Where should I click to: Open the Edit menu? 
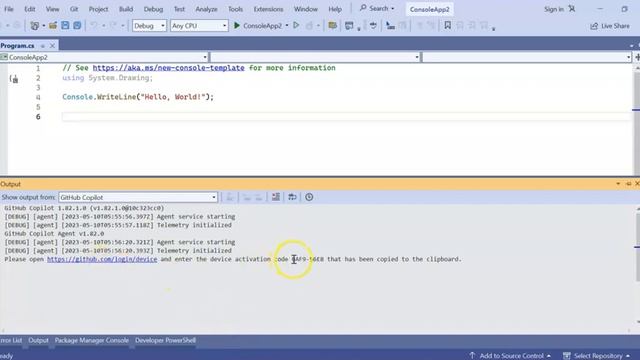[x=29, y=9]
